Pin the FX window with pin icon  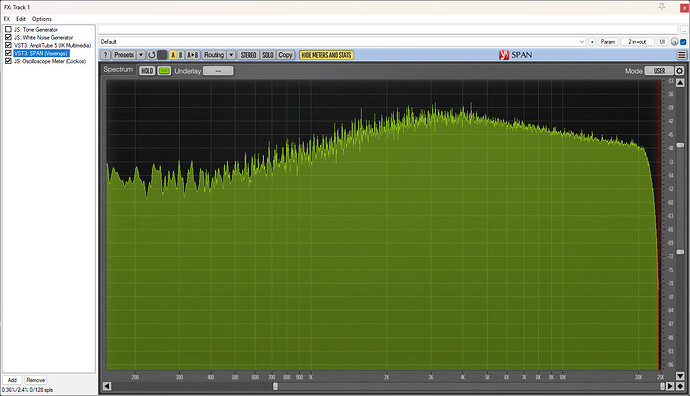point(662,7)
